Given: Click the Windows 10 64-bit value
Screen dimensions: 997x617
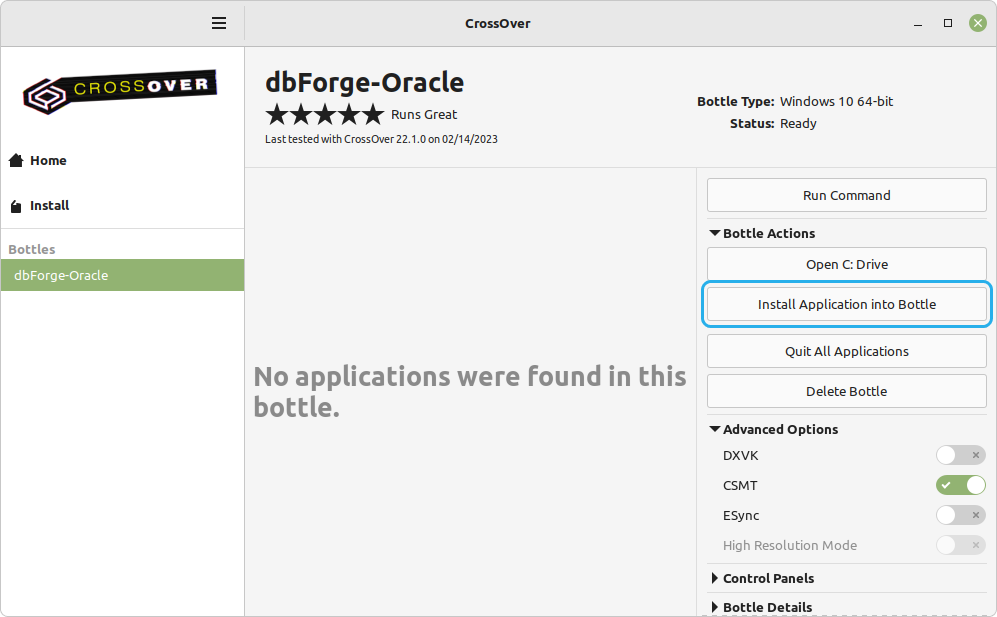Looking at the screenshot, I should pos(836,102).
